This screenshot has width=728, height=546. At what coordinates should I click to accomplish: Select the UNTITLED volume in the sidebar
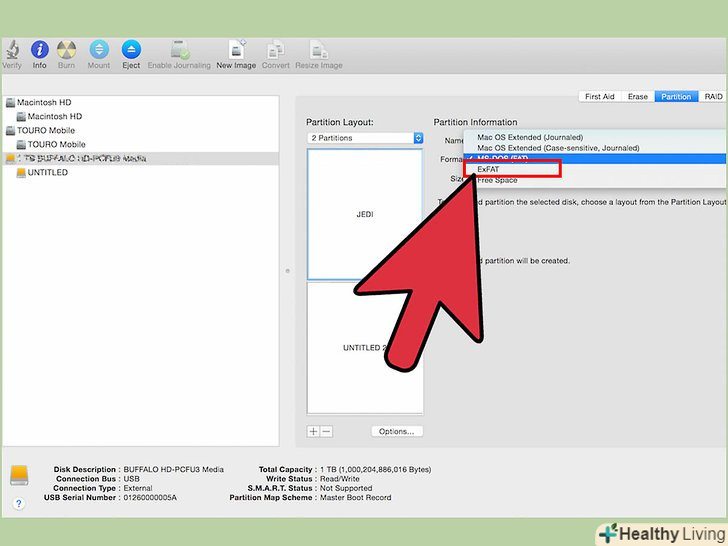[x=47, y=172]
